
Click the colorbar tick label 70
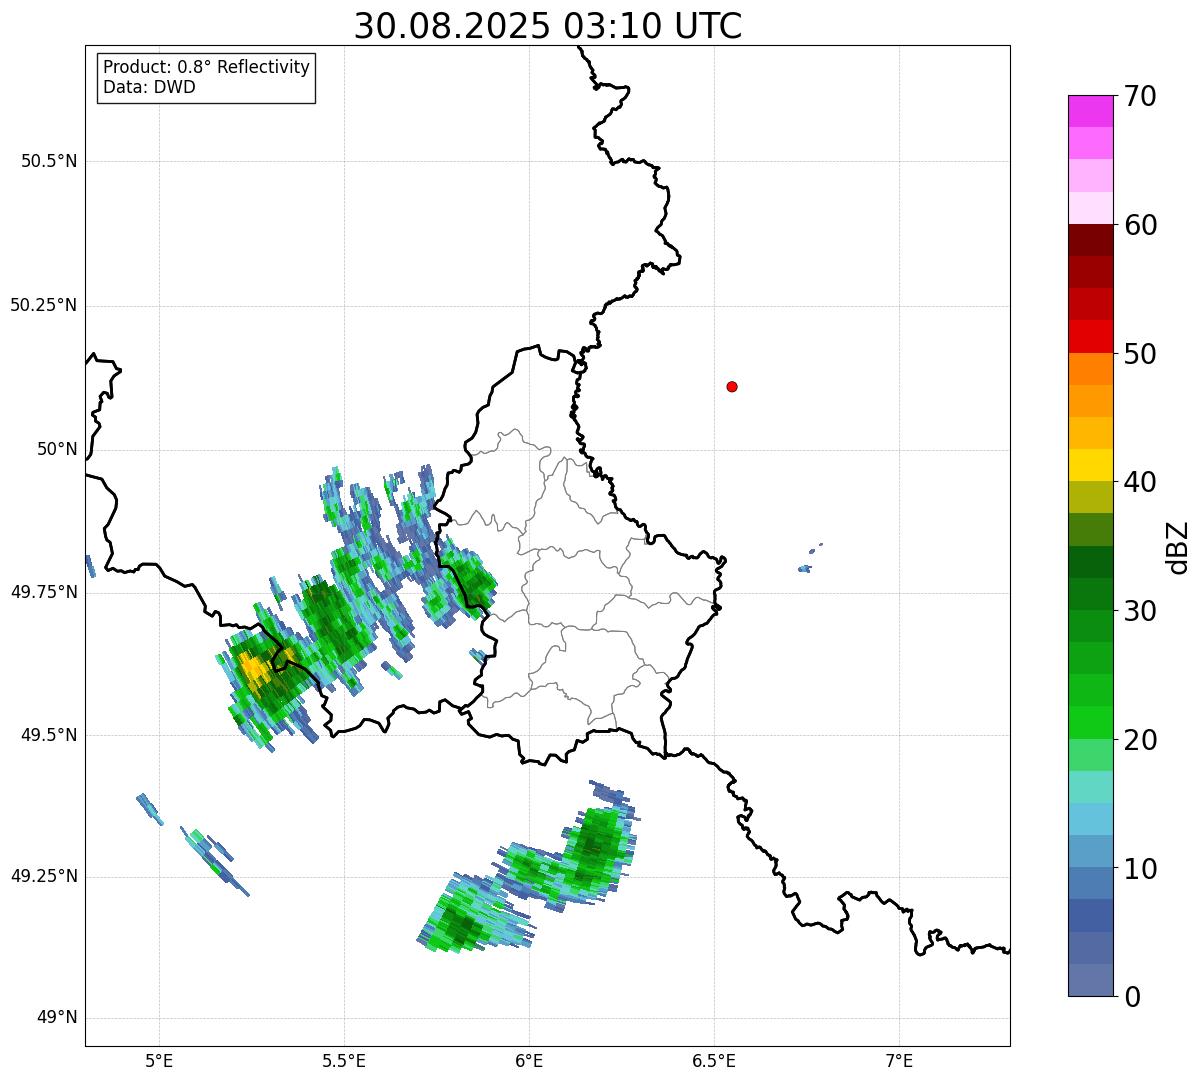pos(1140,96)
